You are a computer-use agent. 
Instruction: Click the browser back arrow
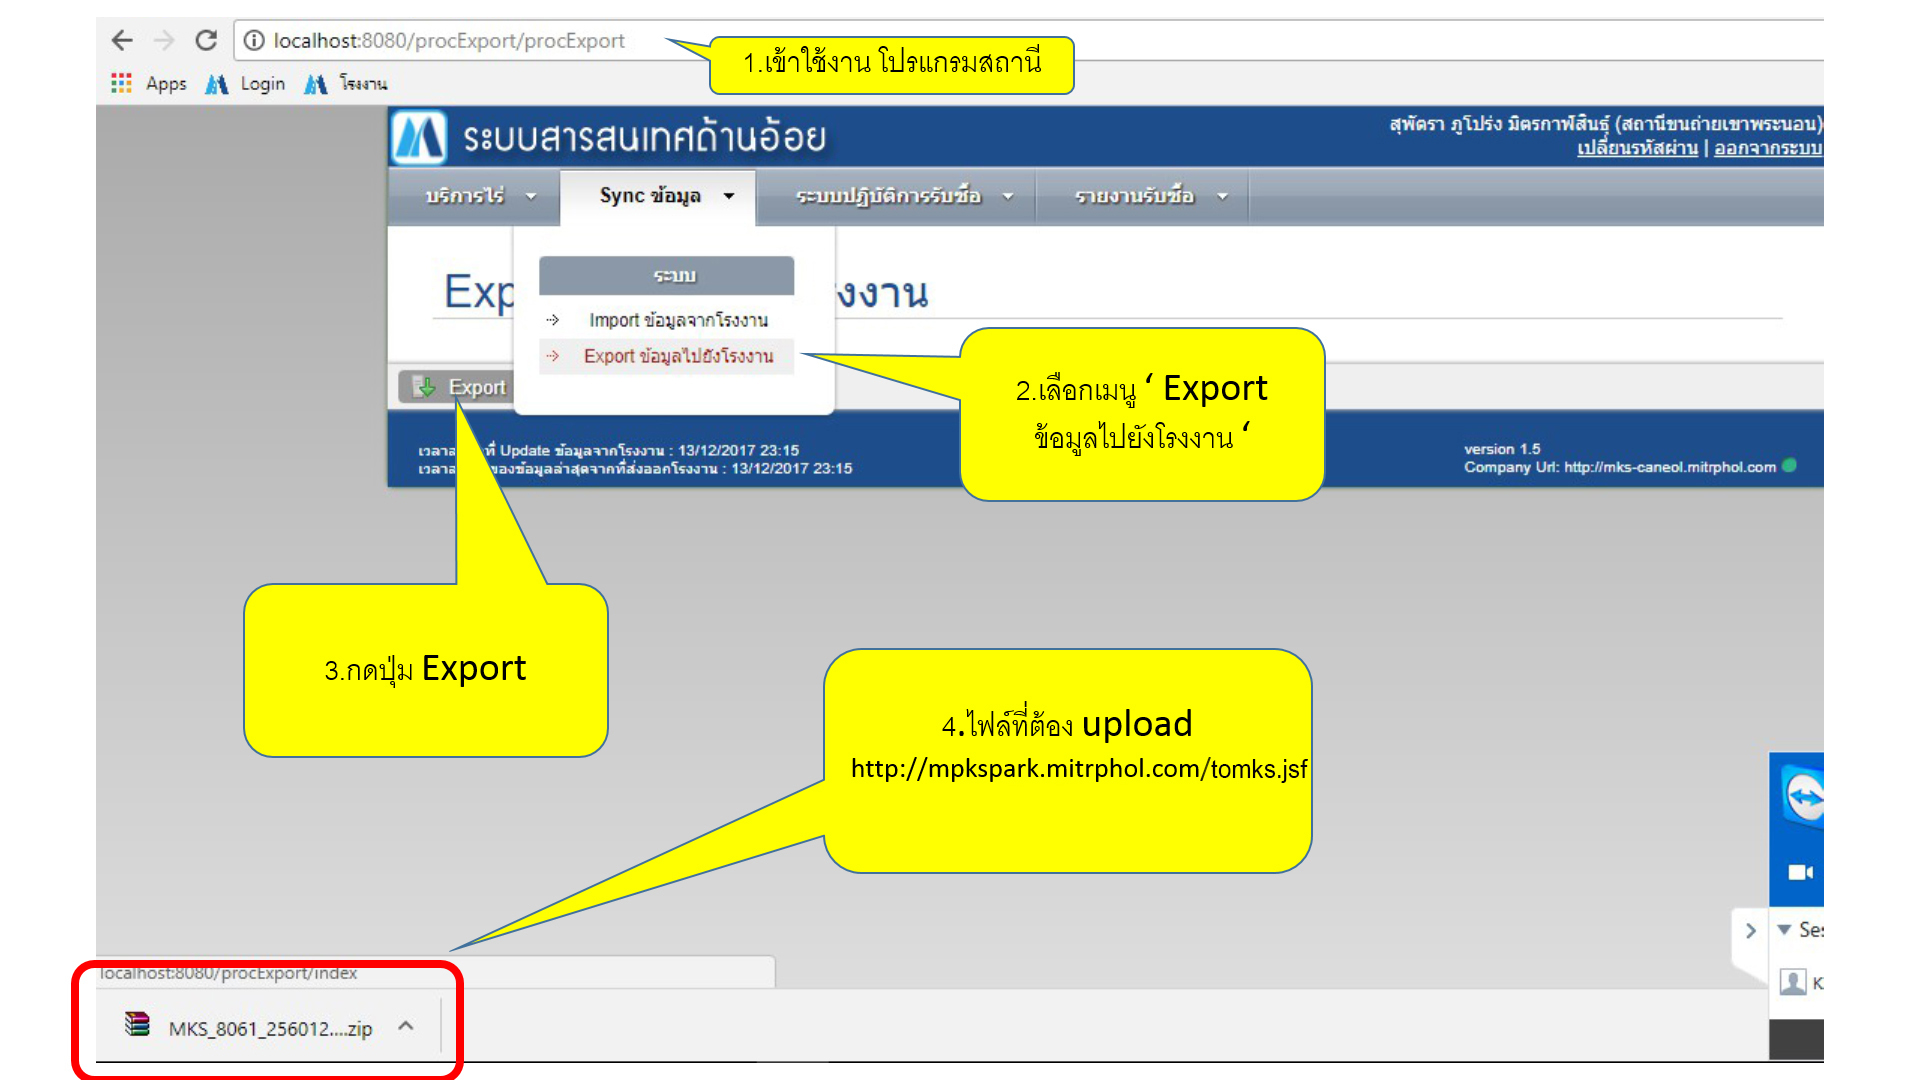122,41
